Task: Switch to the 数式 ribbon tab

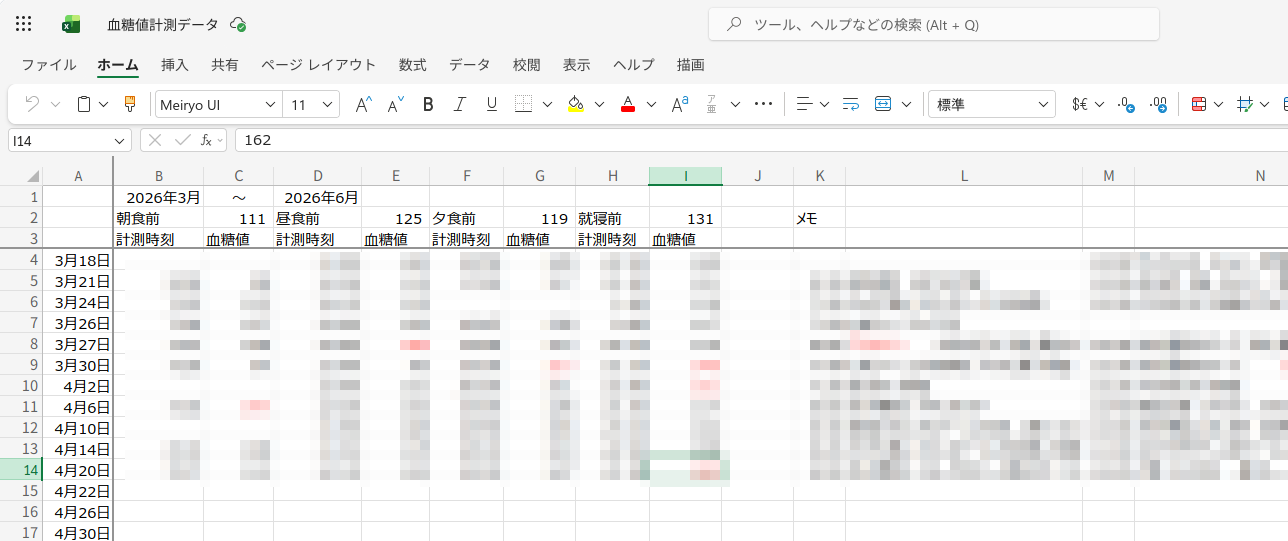Action: coord(412,65)
